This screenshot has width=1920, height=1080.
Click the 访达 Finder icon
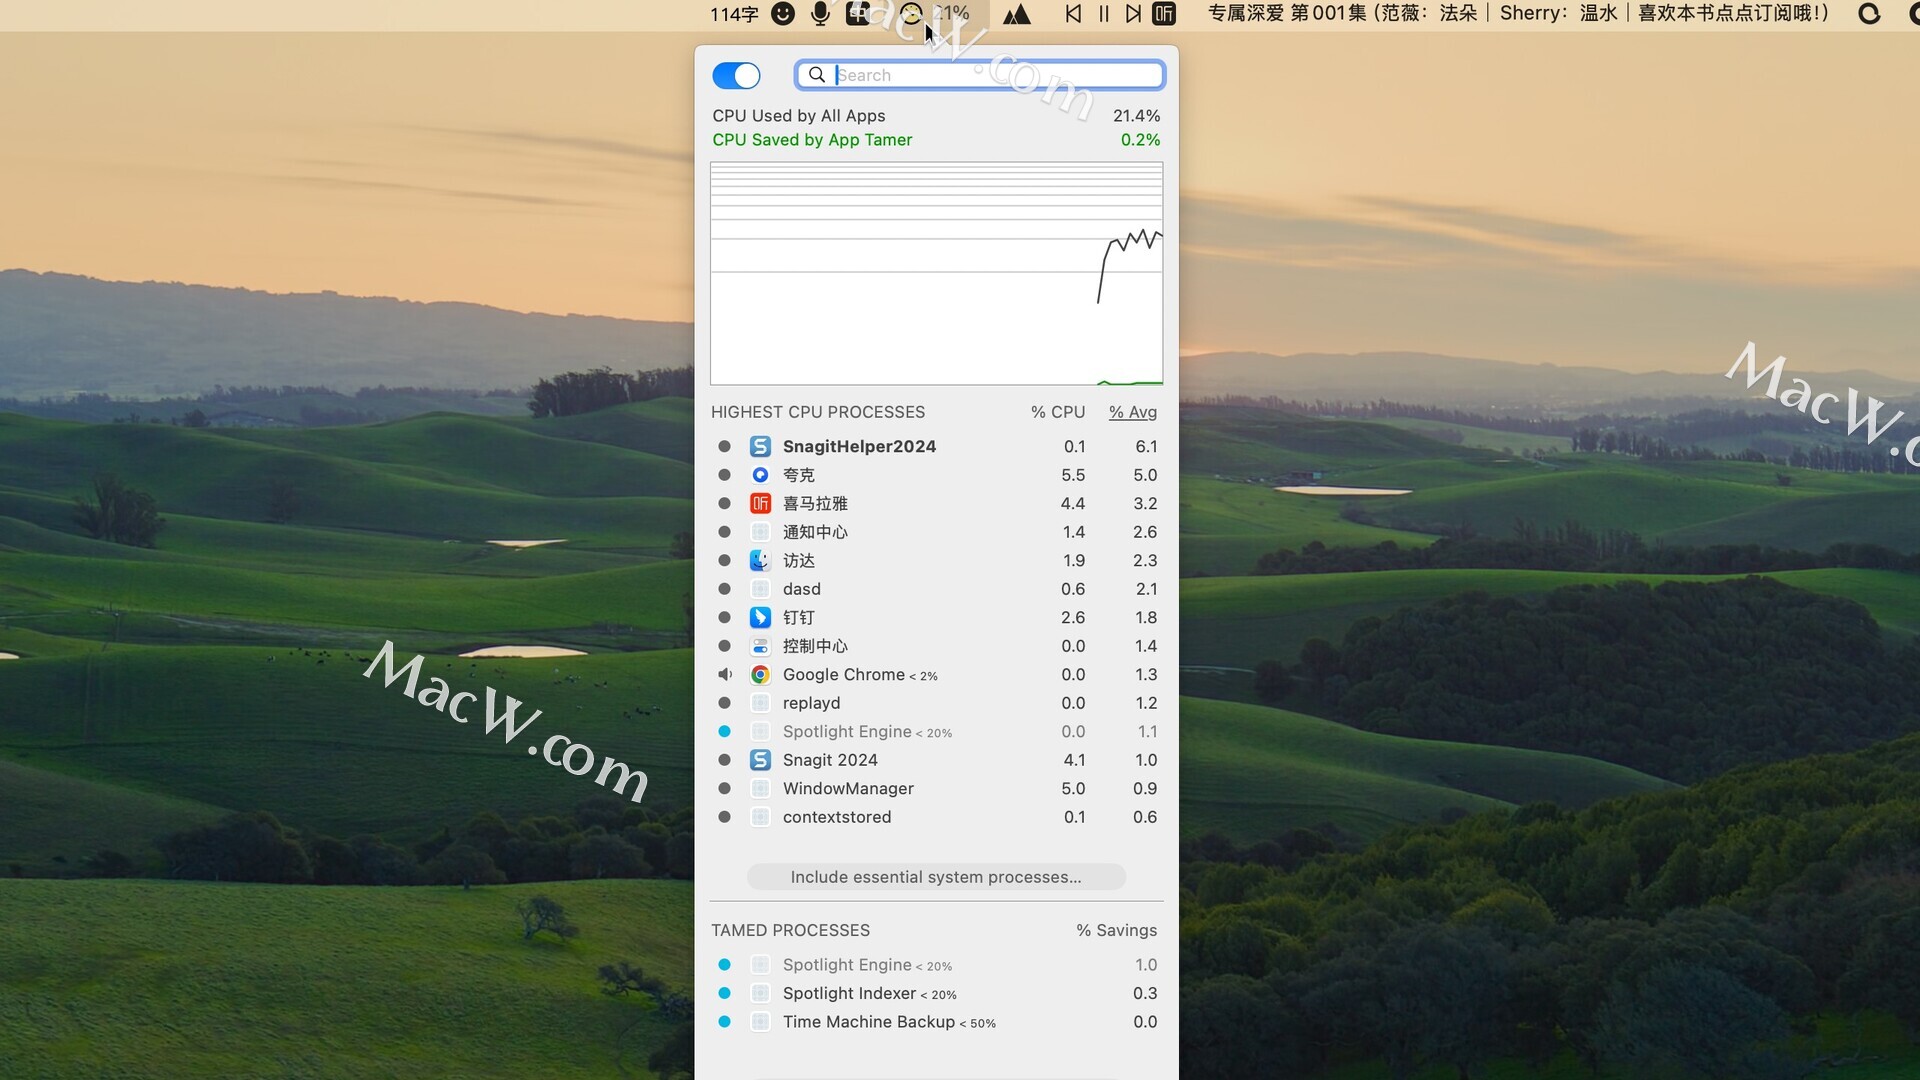(760, 560)
